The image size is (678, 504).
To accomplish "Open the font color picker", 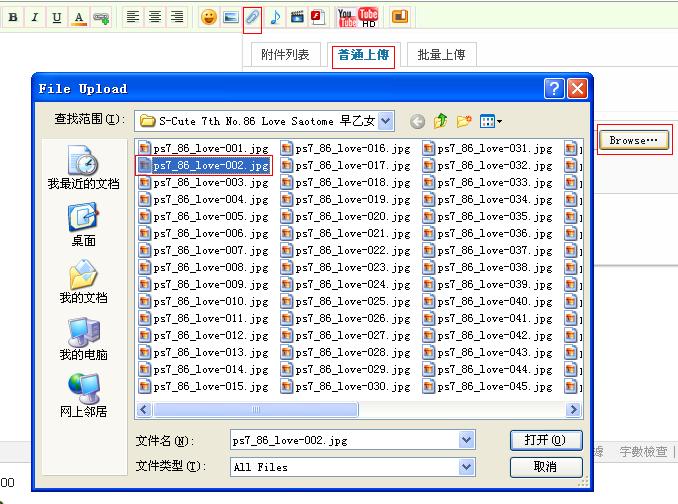I will 79,17.
